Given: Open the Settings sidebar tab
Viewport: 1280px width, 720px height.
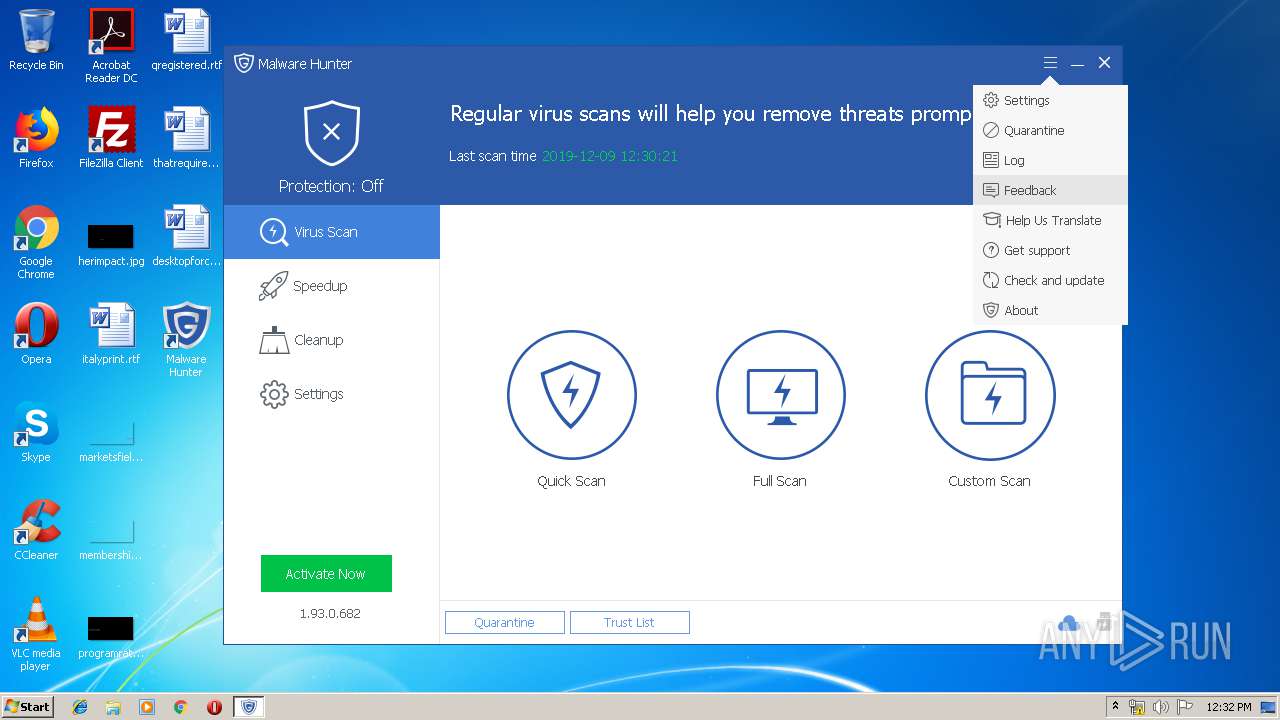Looking at the screenshot, I should [x=332, y=394].
